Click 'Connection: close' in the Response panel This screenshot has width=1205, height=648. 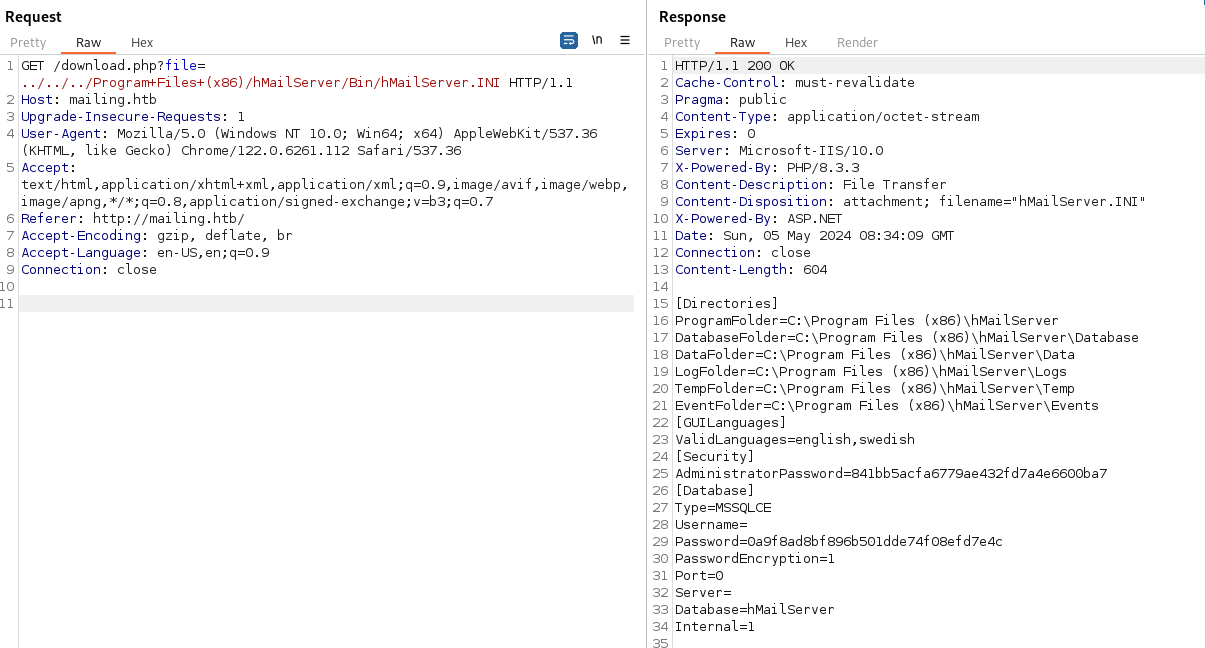743,252
